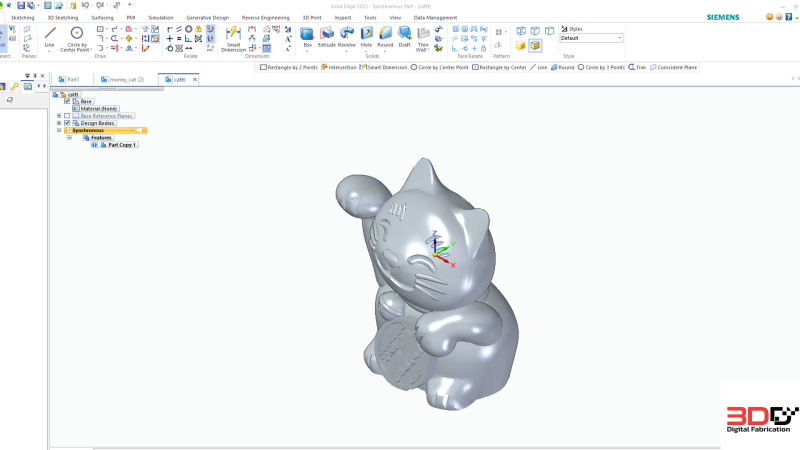
Task: Expand the Design Bodies node
Action: pos(59,123)
